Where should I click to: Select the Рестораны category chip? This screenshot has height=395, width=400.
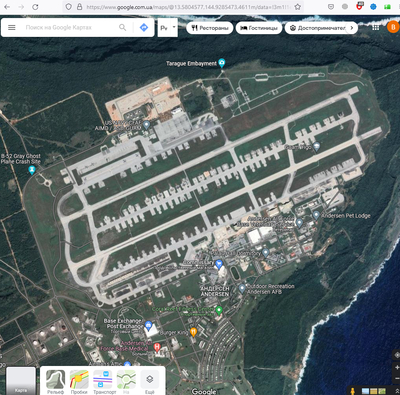211,28
